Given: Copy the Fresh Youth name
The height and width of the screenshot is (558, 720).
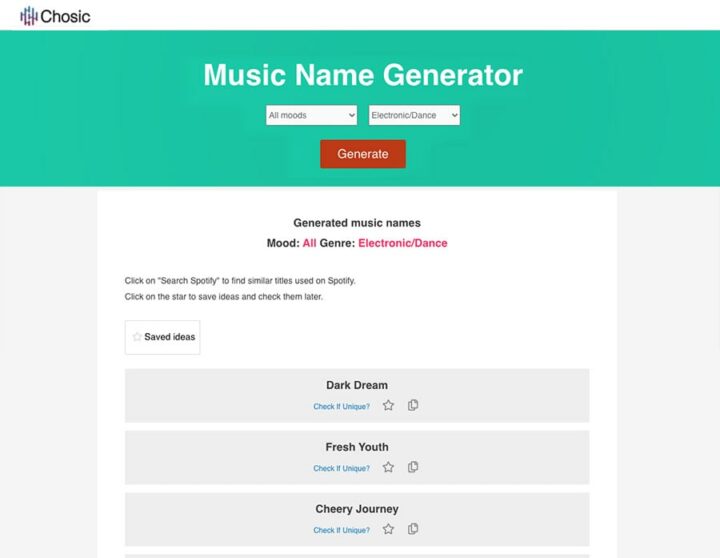Looking at the screenshot, I should [413, 467].
